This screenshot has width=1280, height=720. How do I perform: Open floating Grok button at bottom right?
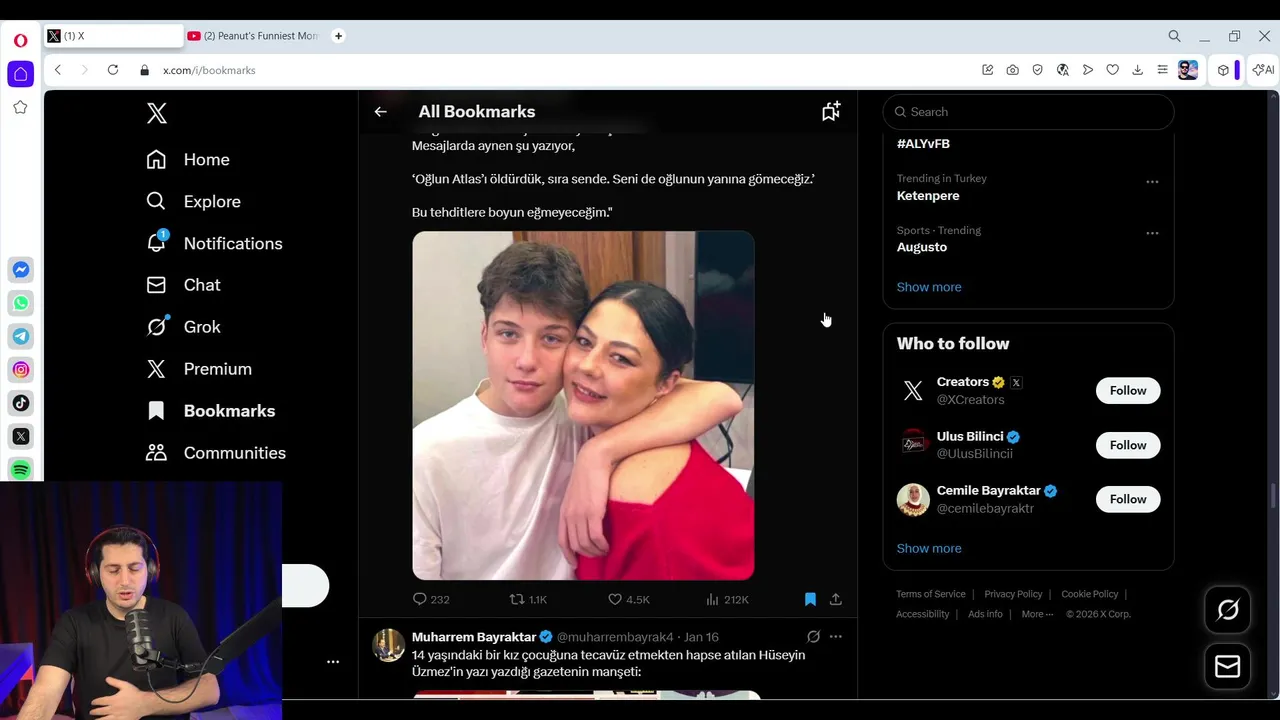point(1228,610)
